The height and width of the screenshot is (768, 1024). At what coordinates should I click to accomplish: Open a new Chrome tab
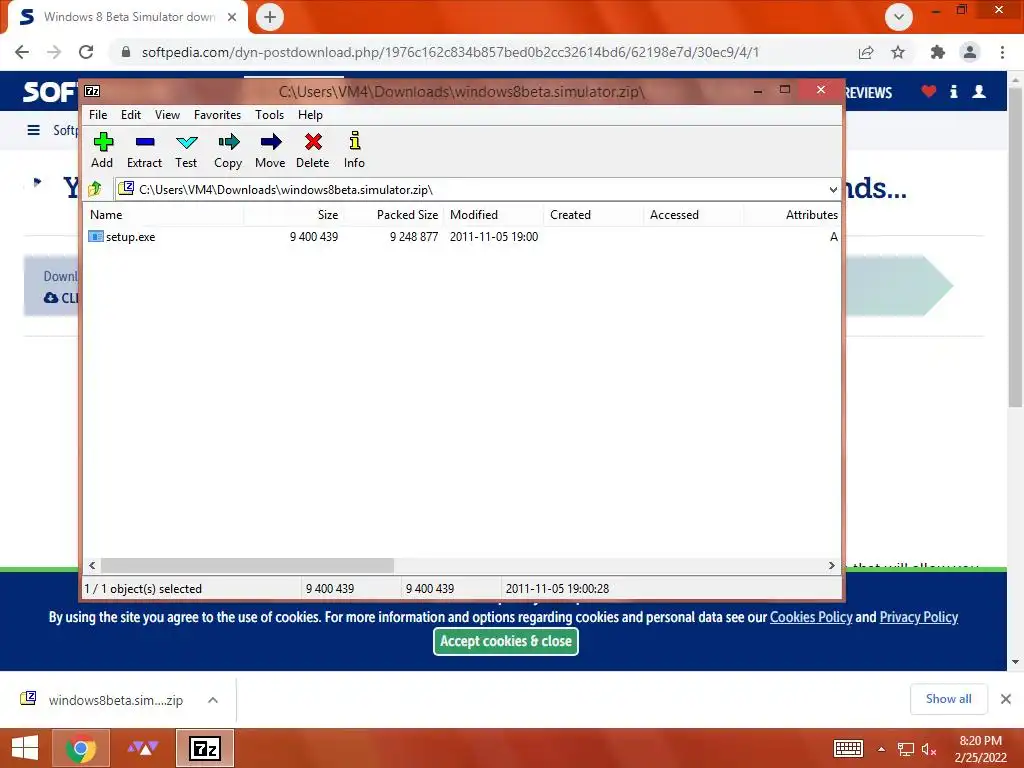(270, 17)
